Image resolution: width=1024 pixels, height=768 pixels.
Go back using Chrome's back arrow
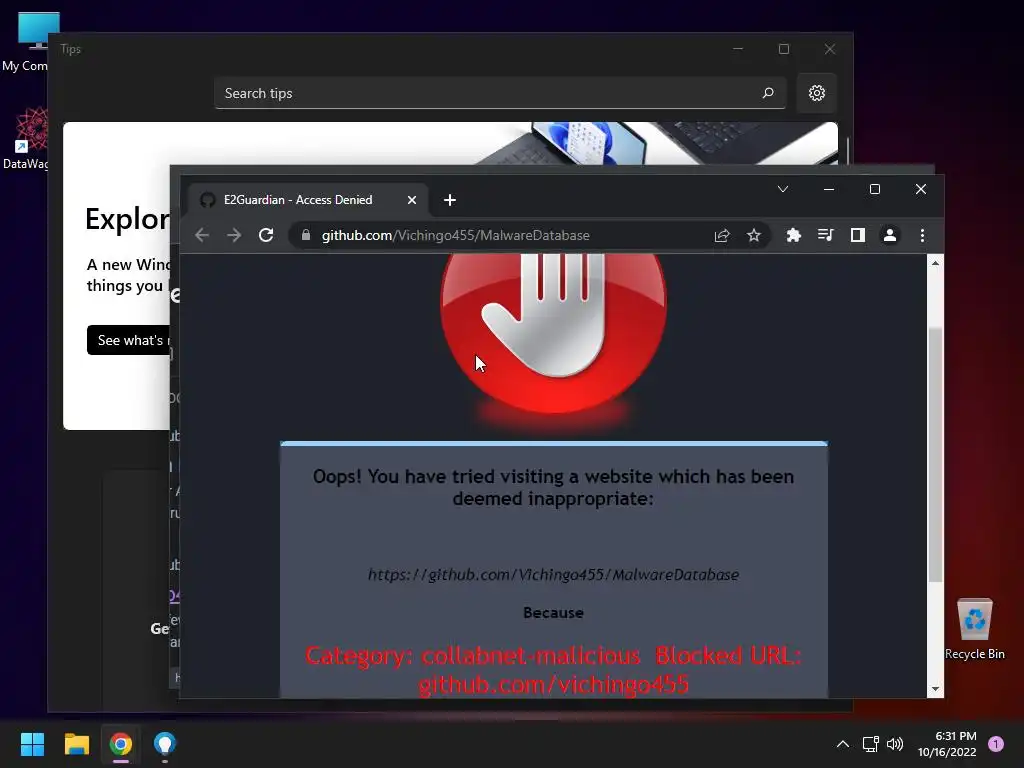202,235
